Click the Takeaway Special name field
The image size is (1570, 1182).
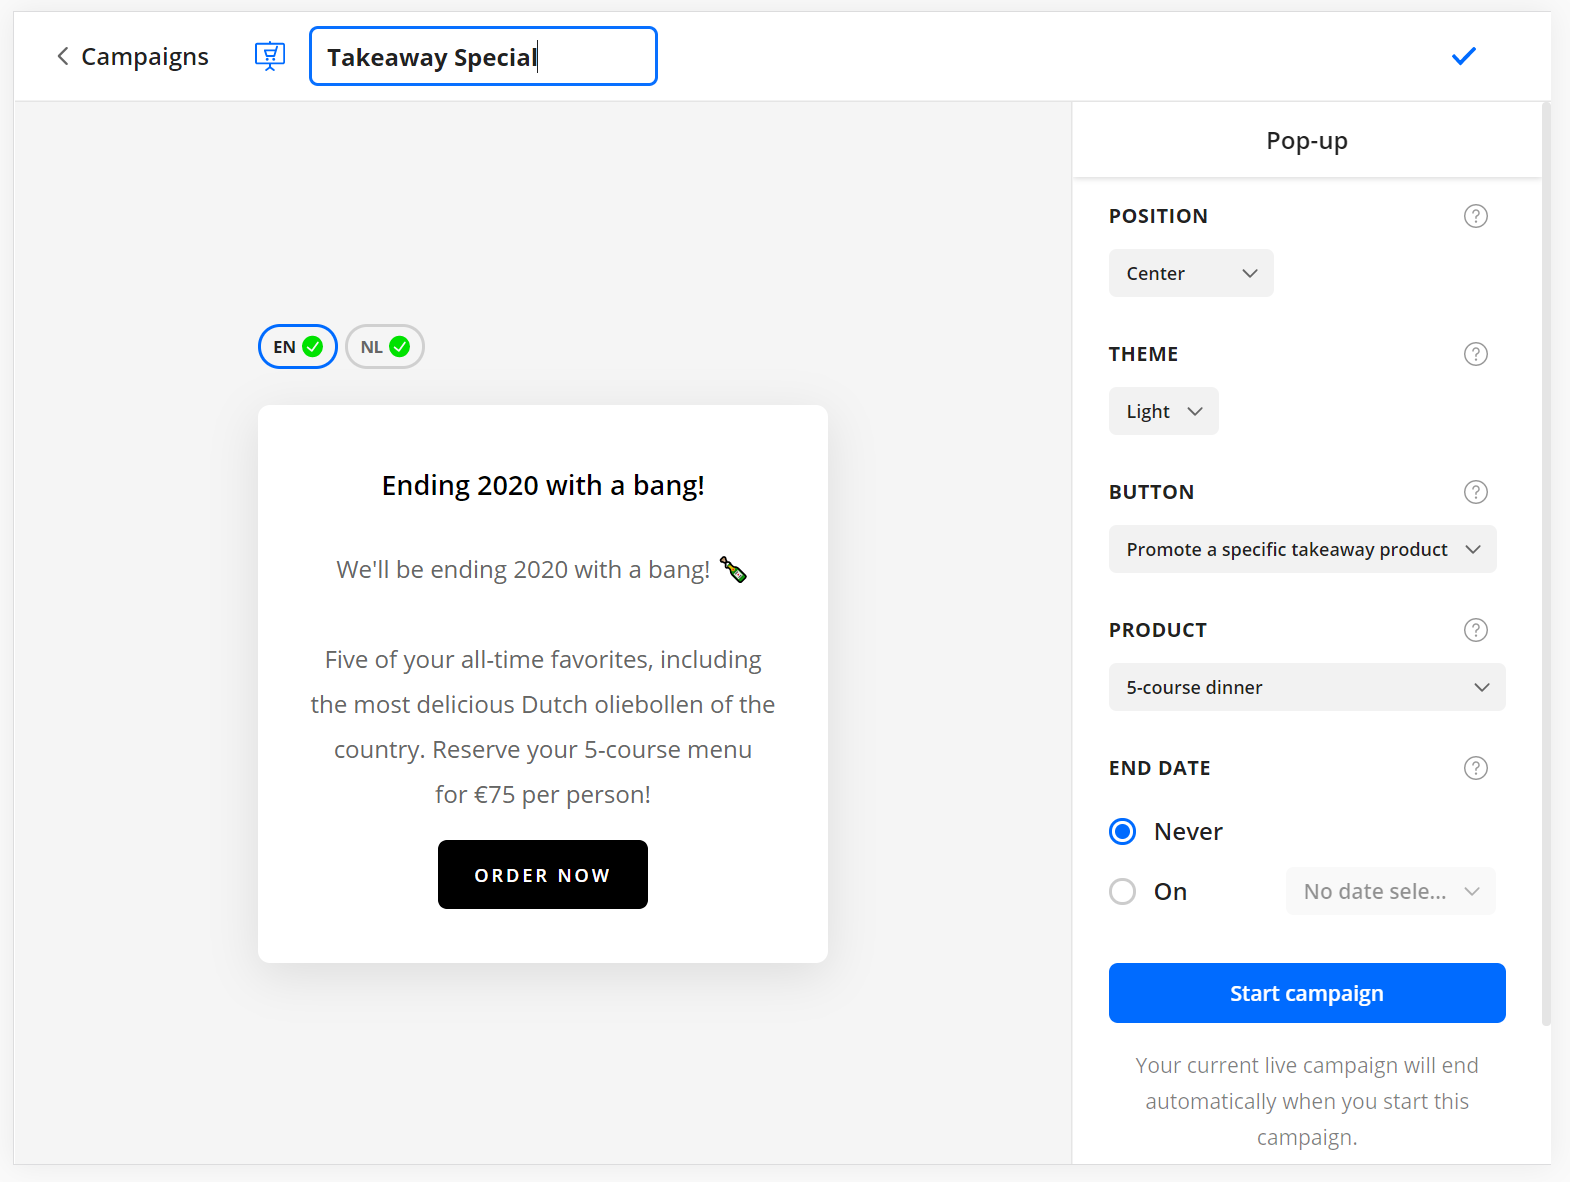point(482,57)
